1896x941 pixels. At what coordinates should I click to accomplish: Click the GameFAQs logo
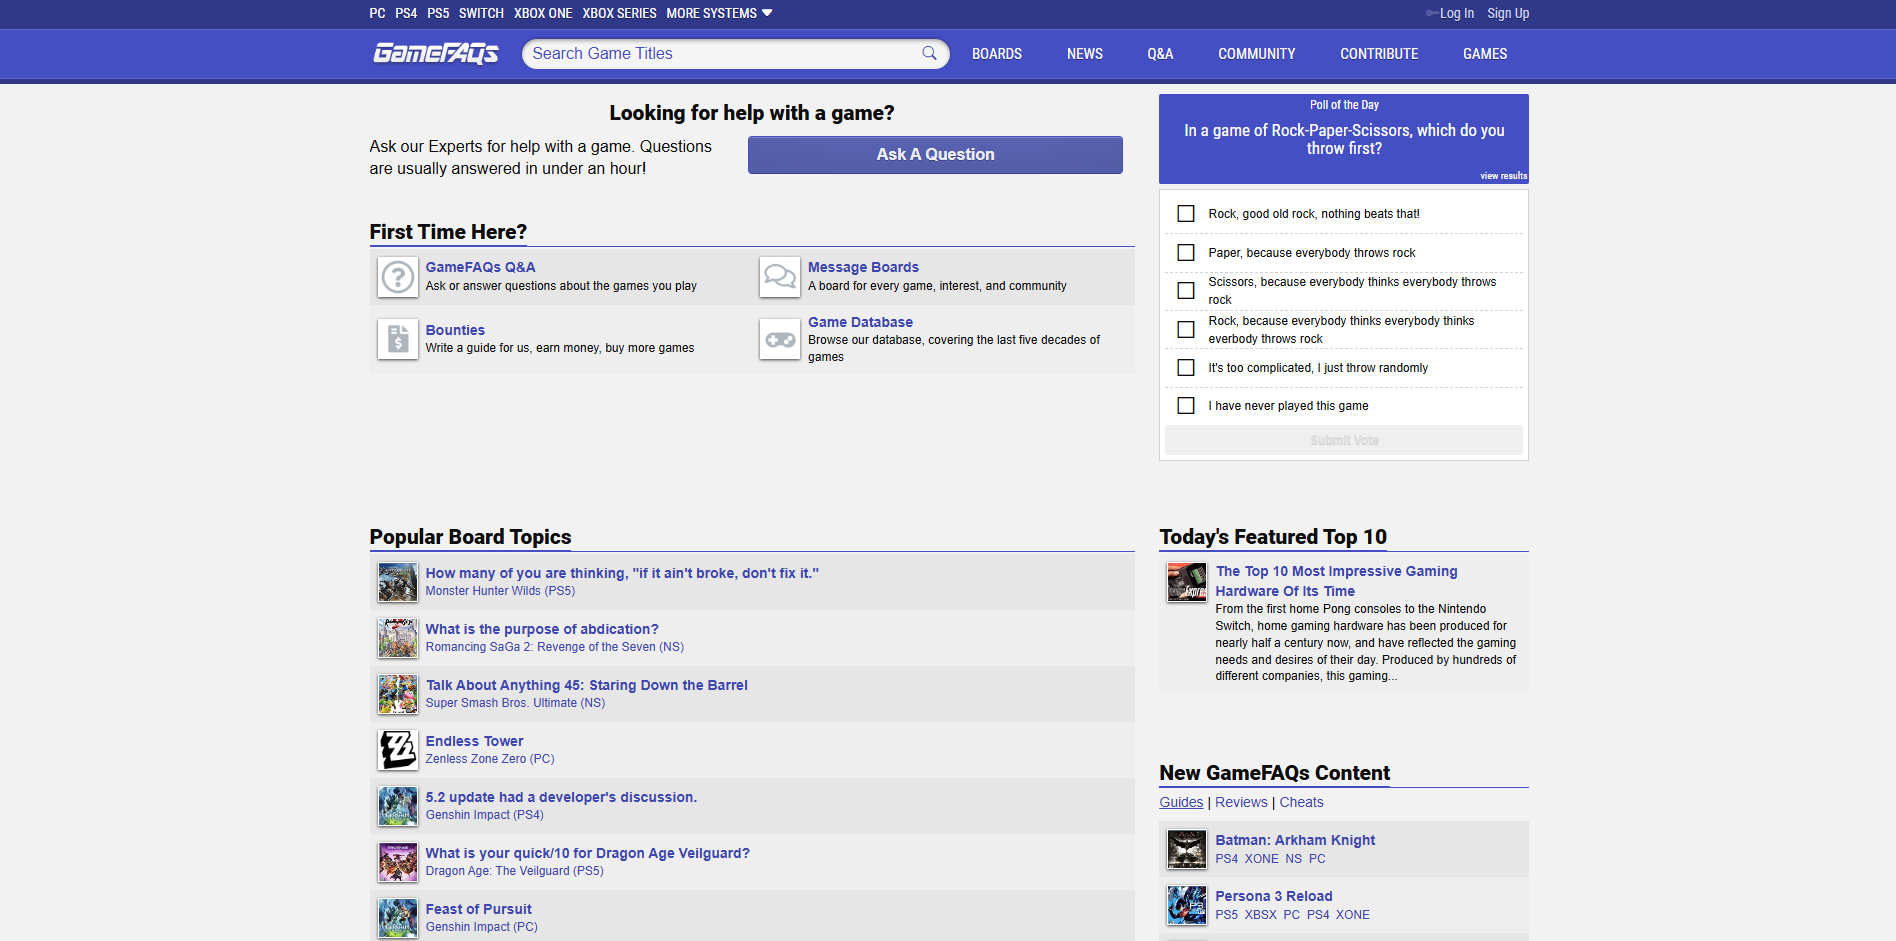tap(436, 53)
